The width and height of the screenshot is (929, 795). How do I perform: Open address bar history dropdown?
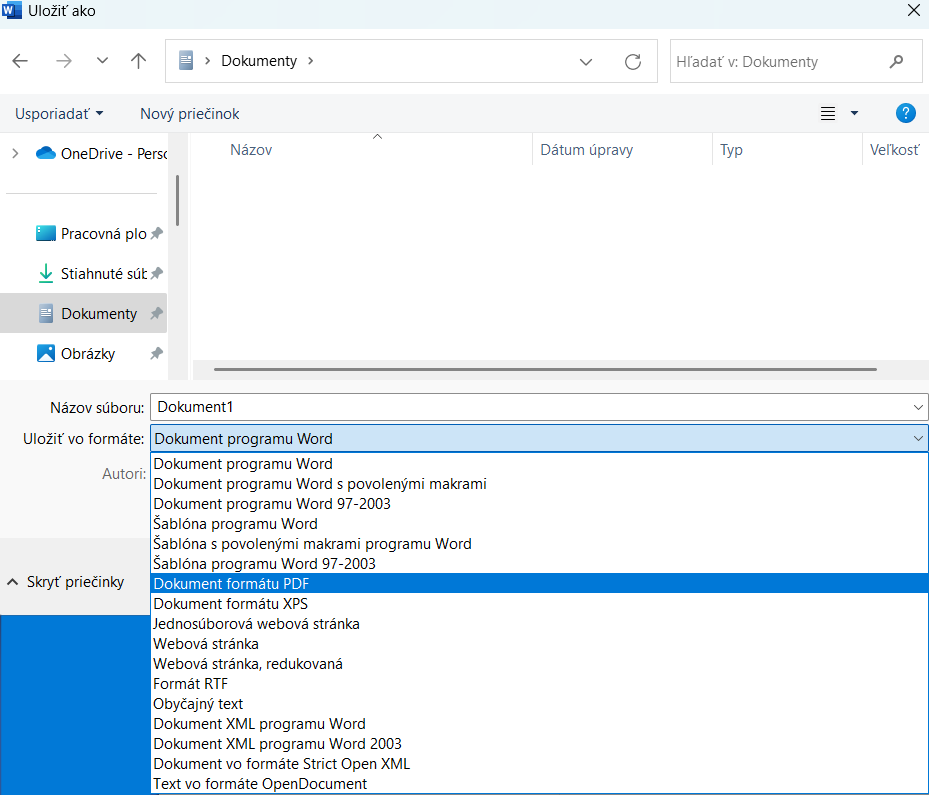[586, 62]
